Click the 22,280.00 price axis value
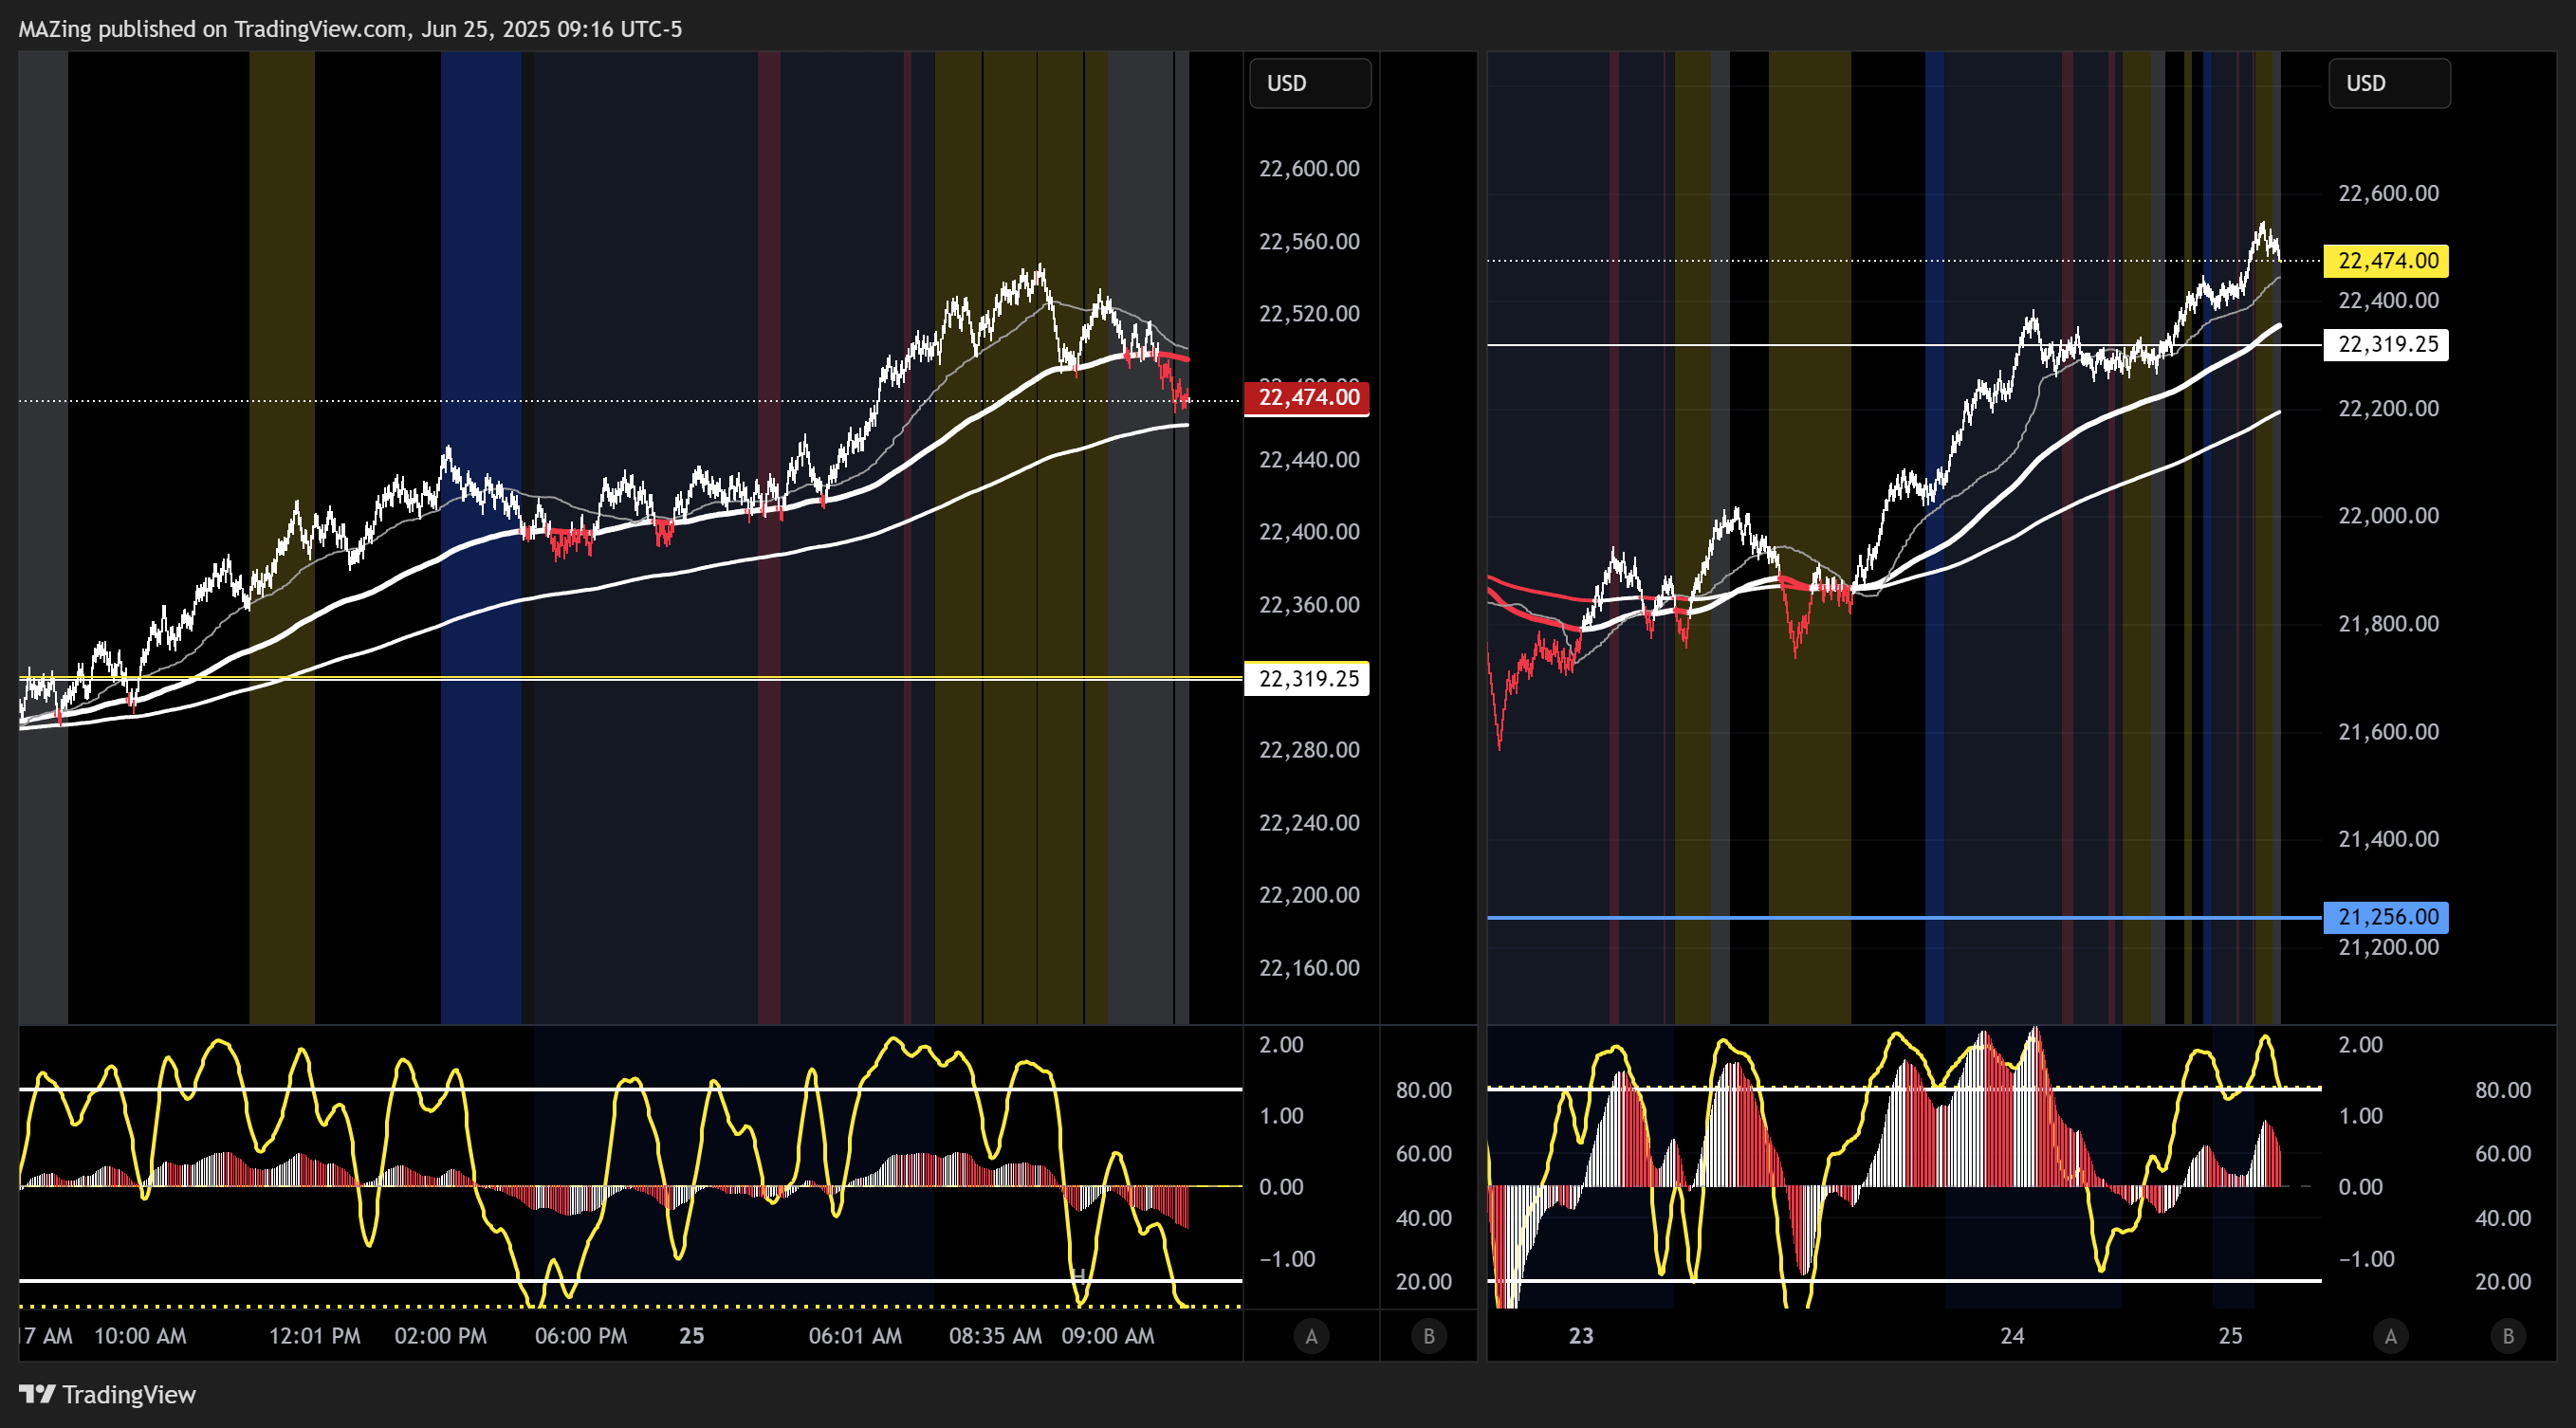Screen dimensions: 2576x1428 click(1309, 750)
